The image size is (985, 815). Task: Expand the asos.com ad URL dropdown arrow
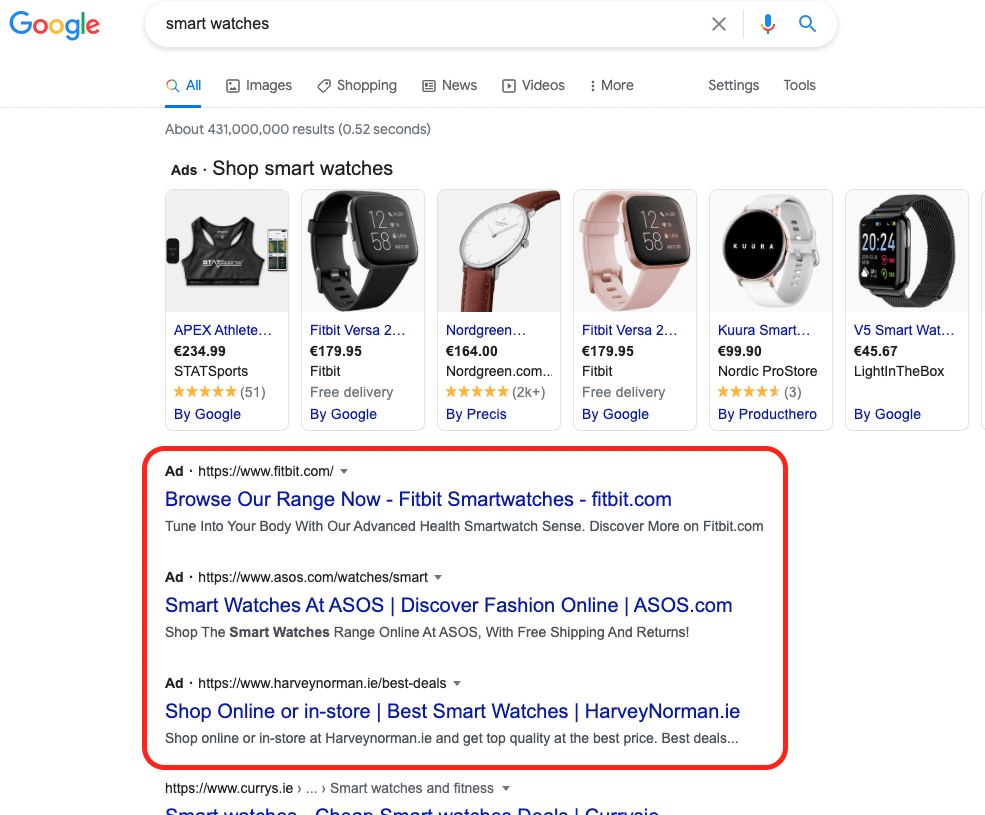click(438, 577)
